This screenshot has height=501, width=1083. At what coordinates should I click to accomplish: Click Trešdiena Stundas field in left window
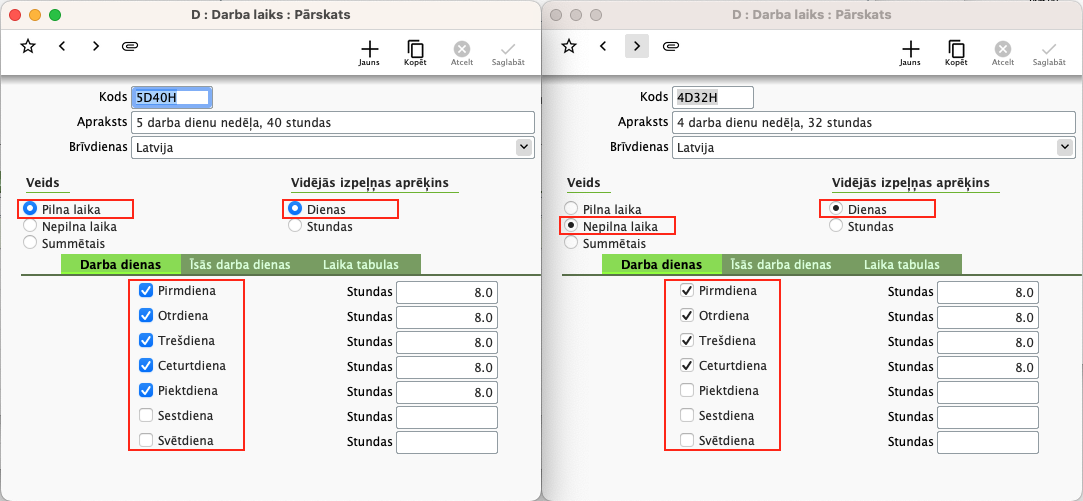(x=447, y=342)
